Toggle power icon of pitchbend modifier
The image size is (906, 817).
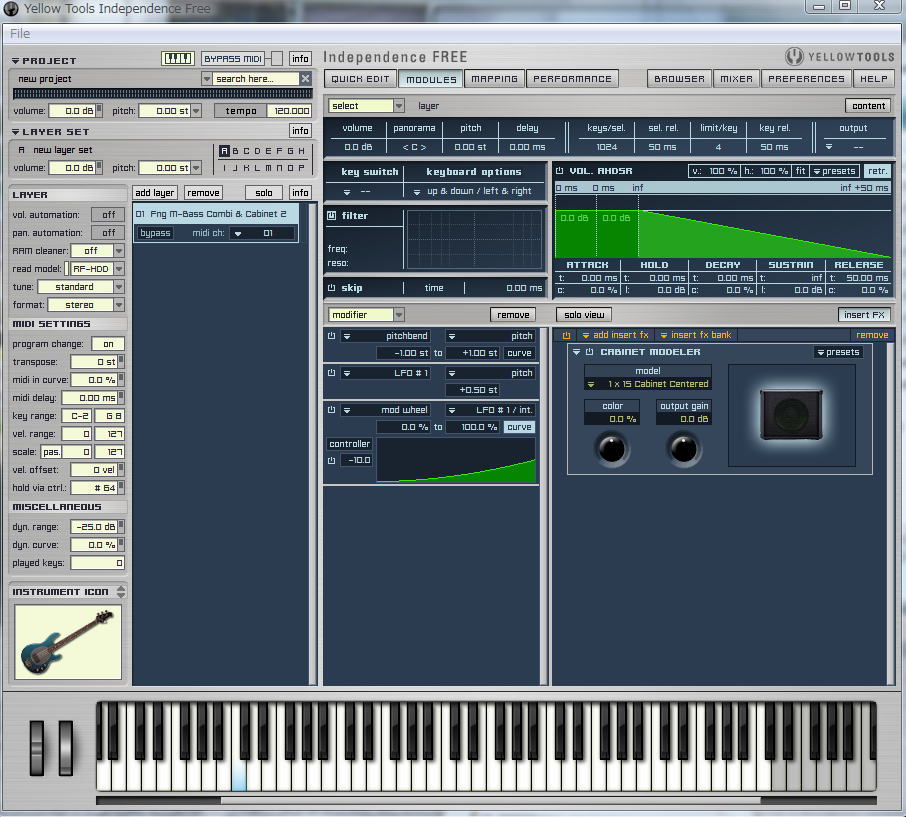point(332,336)
